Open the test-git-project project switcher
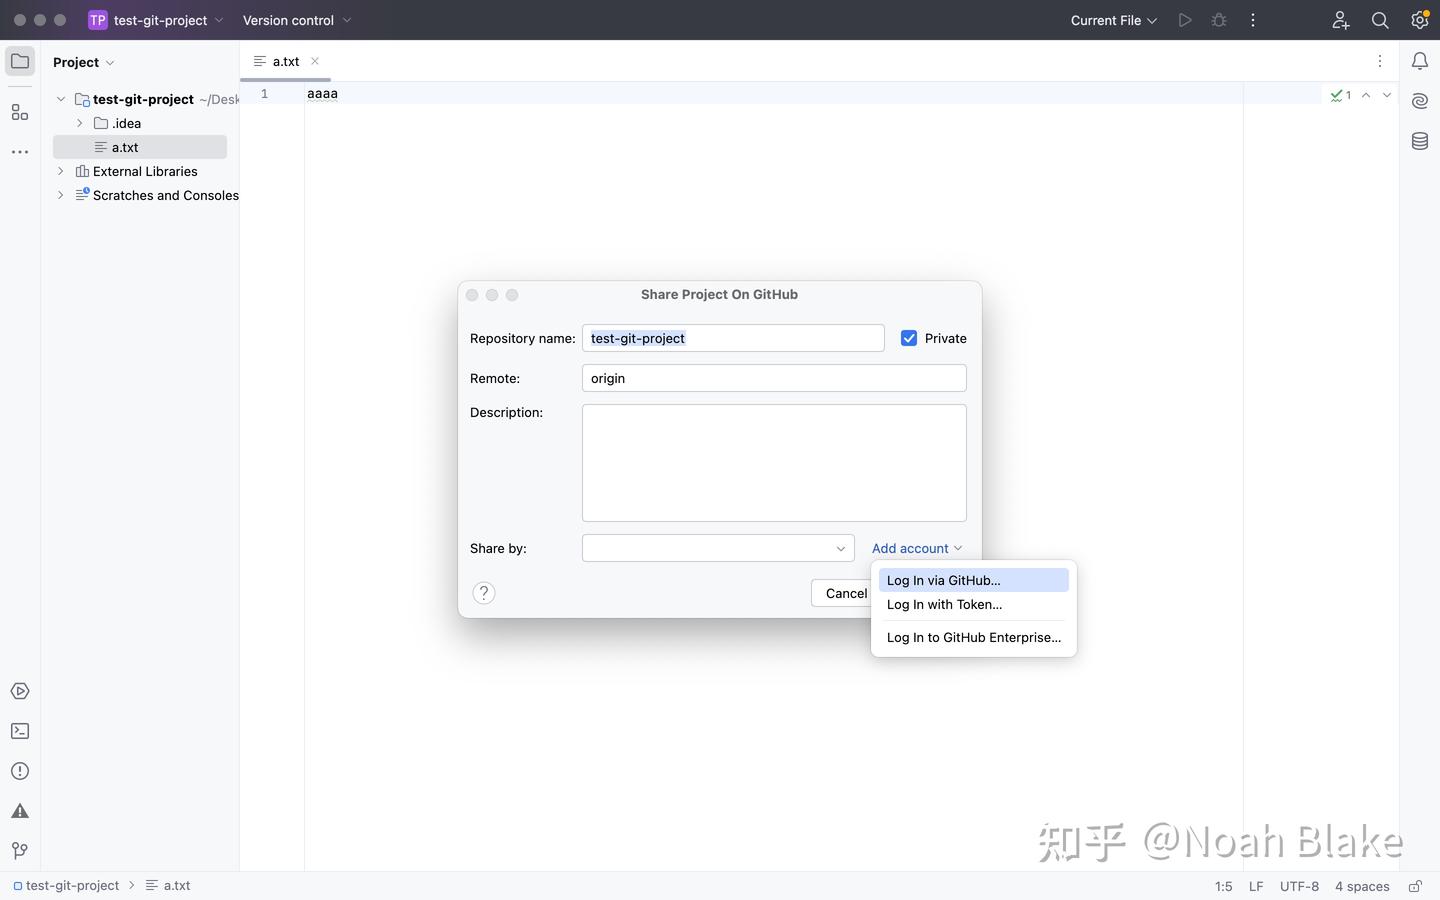Screen dimensions: 1440x900 tap(156, 20)
